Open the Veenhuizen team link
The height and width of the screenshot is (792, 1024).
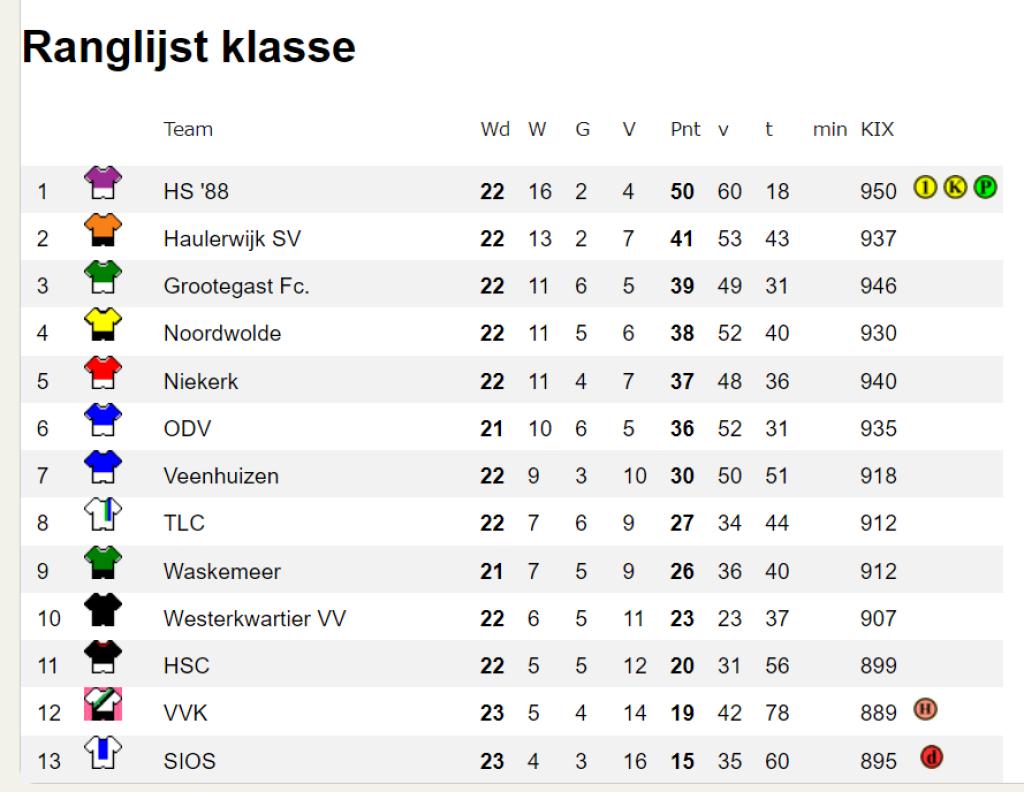pos(221,476)
